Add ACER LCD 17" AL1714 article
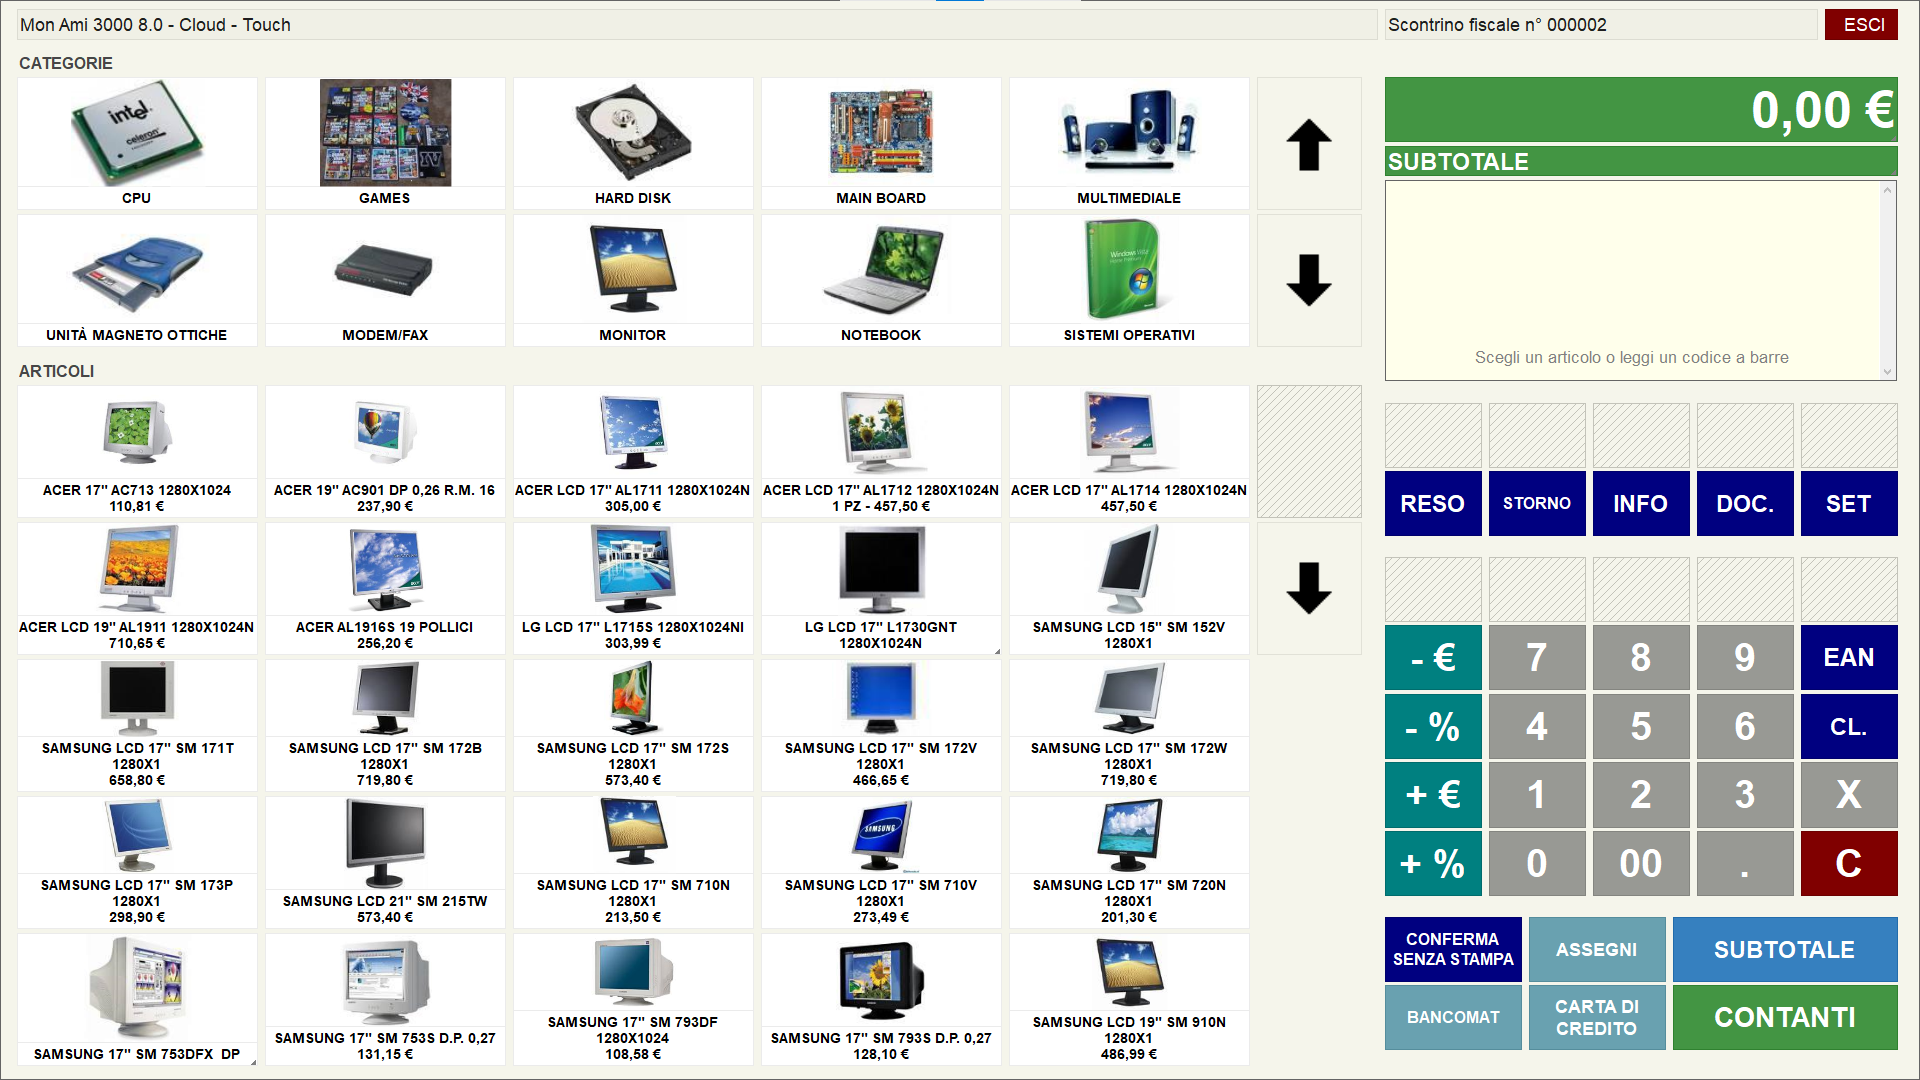This screenshot has height=1080, width=1920. click(1129, 451)
